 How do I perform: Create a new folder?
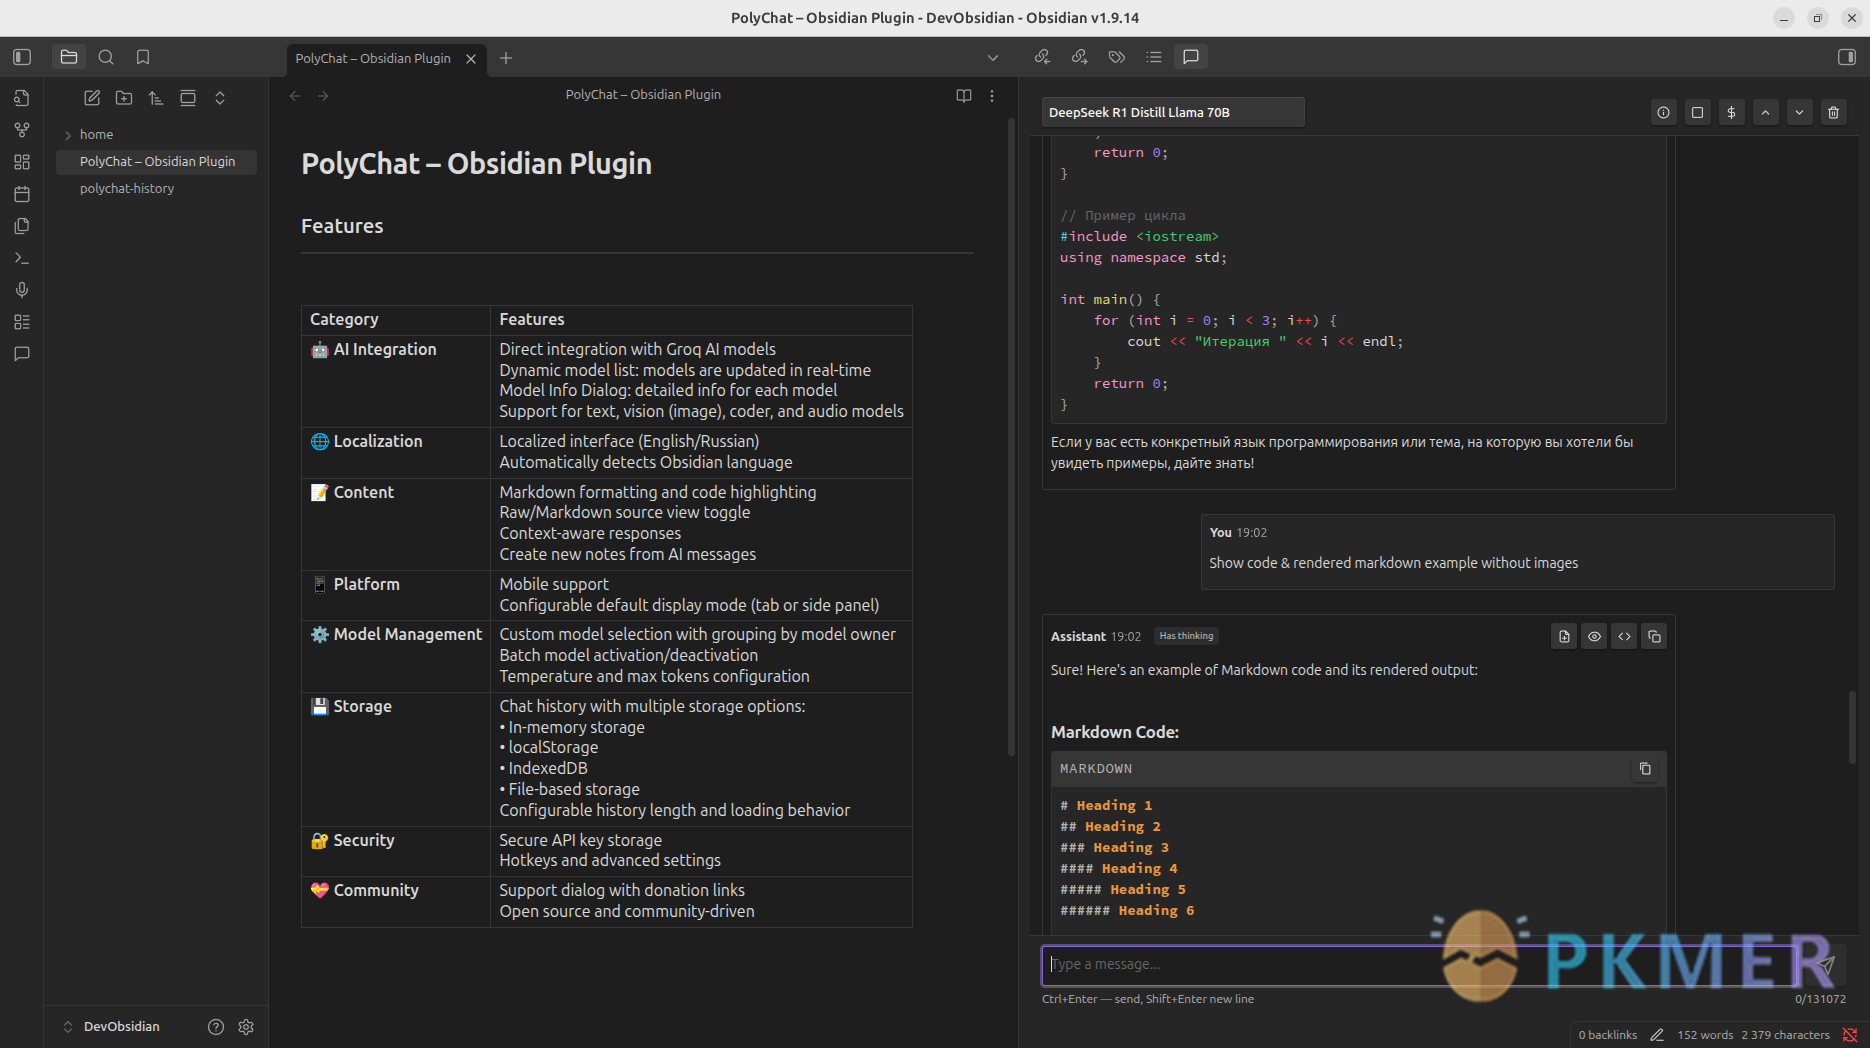point(124,98)
